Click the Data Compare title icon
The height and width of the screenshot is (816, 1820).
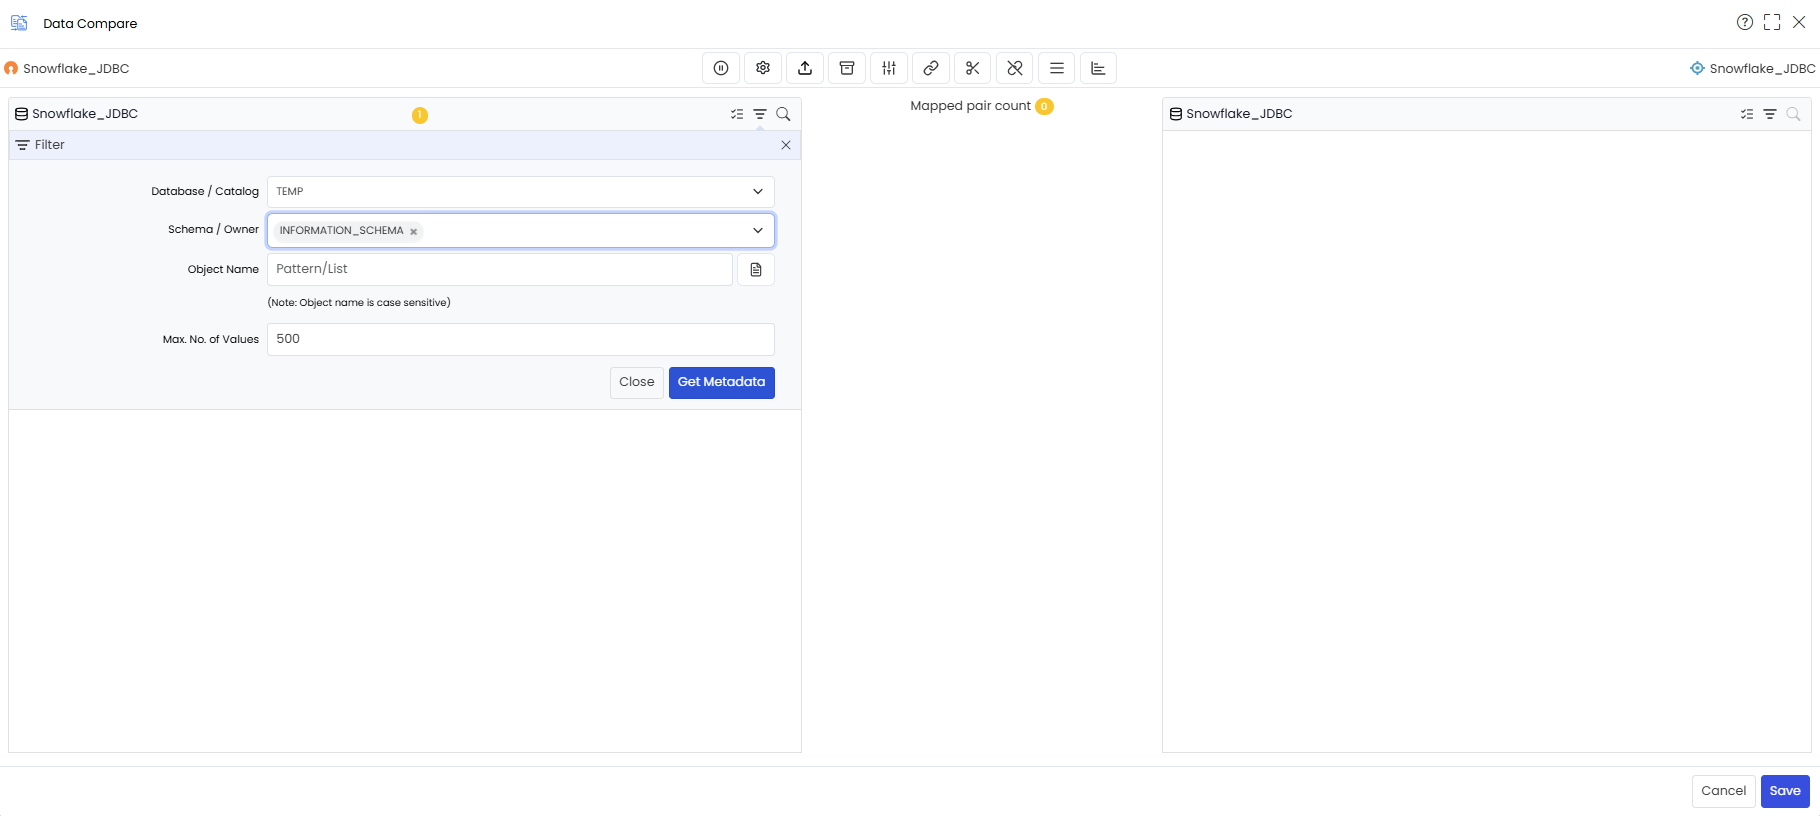pos(19,22)
